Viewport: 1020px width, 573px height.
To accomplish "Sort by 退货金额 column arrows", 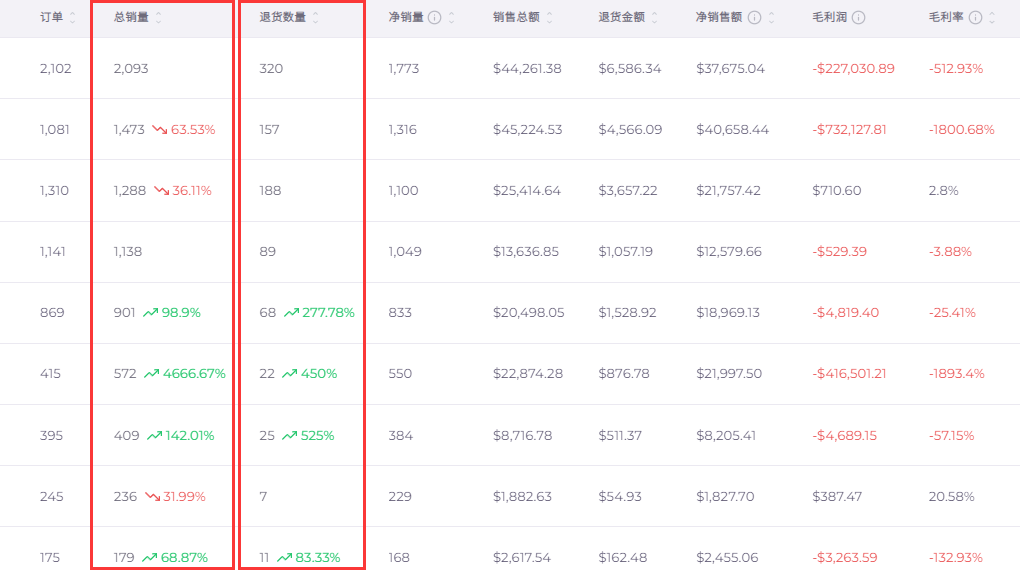I will point(654,18).
